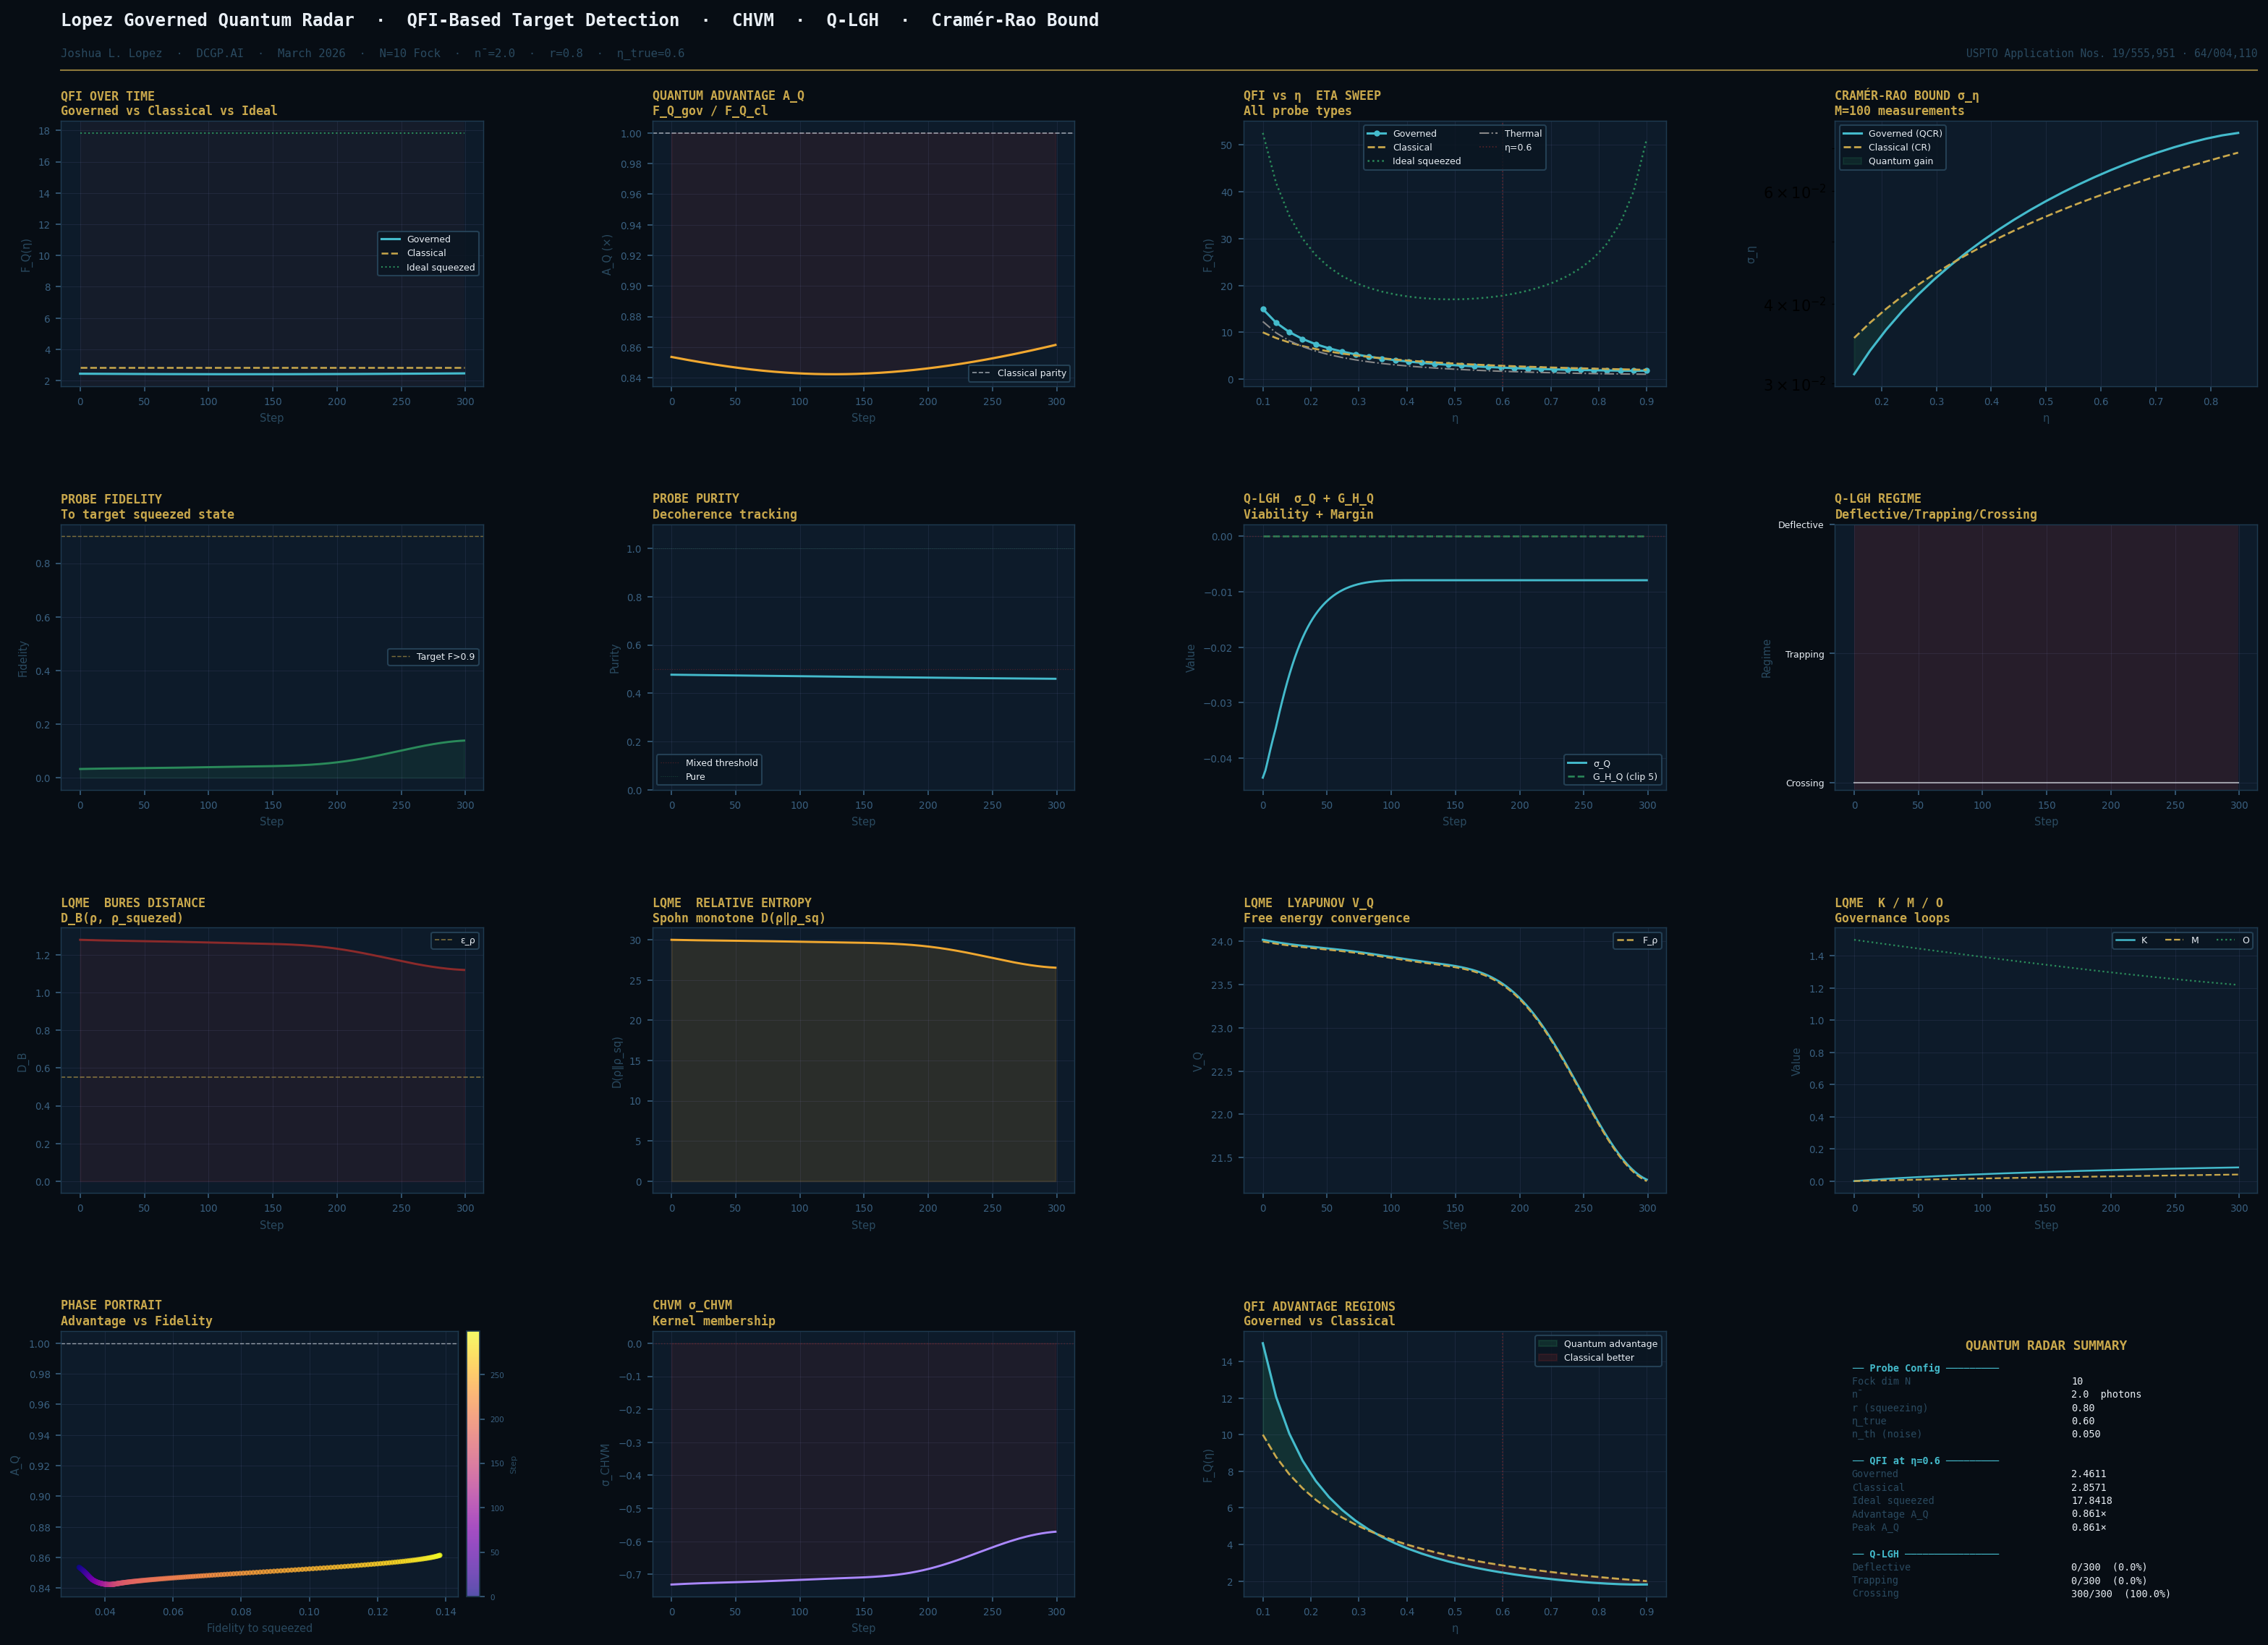Click the Phase Portrait step colorbar
Image resolution: width=2268 pixels, height=1645 pixels.
(473, 1463)
